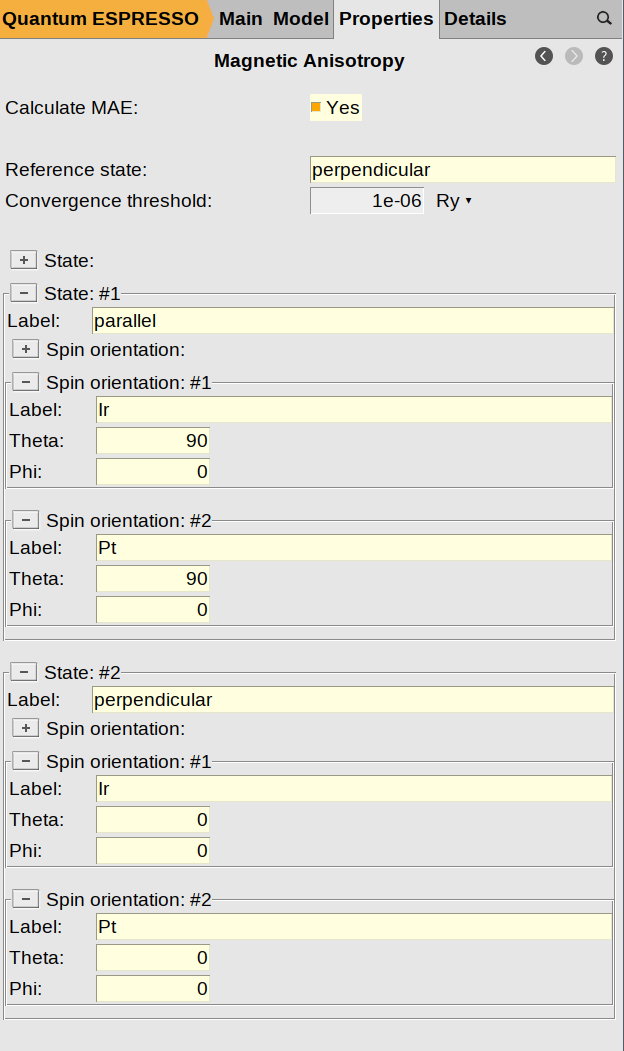This screenshot has height=1051, width=624.
Task: Edit the Reference state field
Action: pyautogui.click(x=462, y=170)
